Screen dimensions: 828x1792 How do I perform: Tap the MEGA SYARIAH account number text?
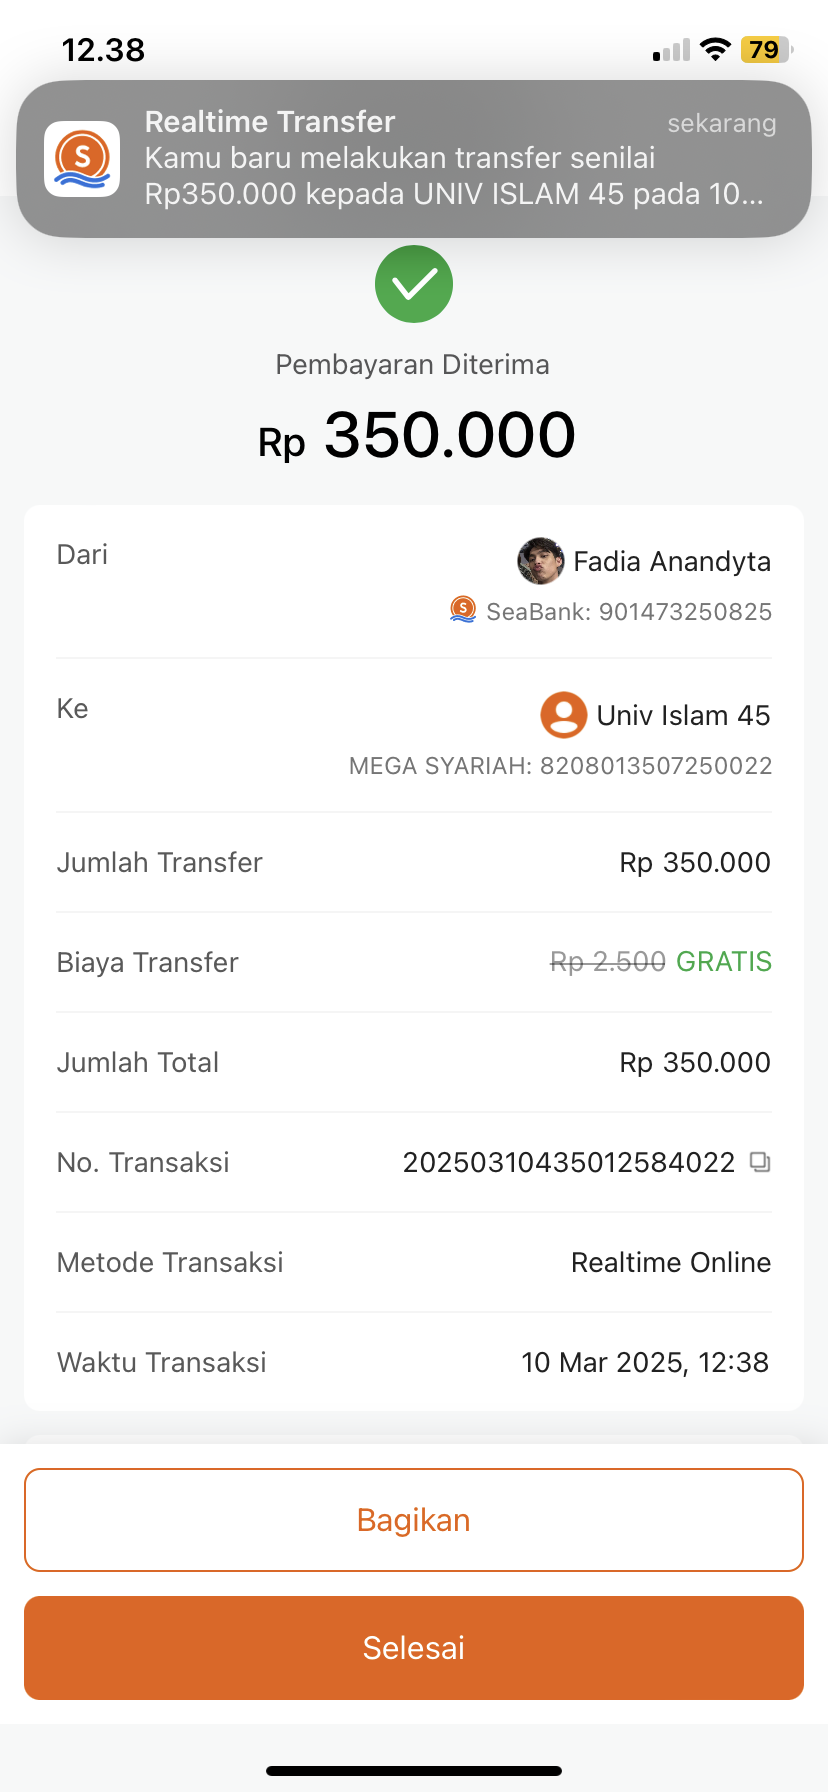pos(561,766)
